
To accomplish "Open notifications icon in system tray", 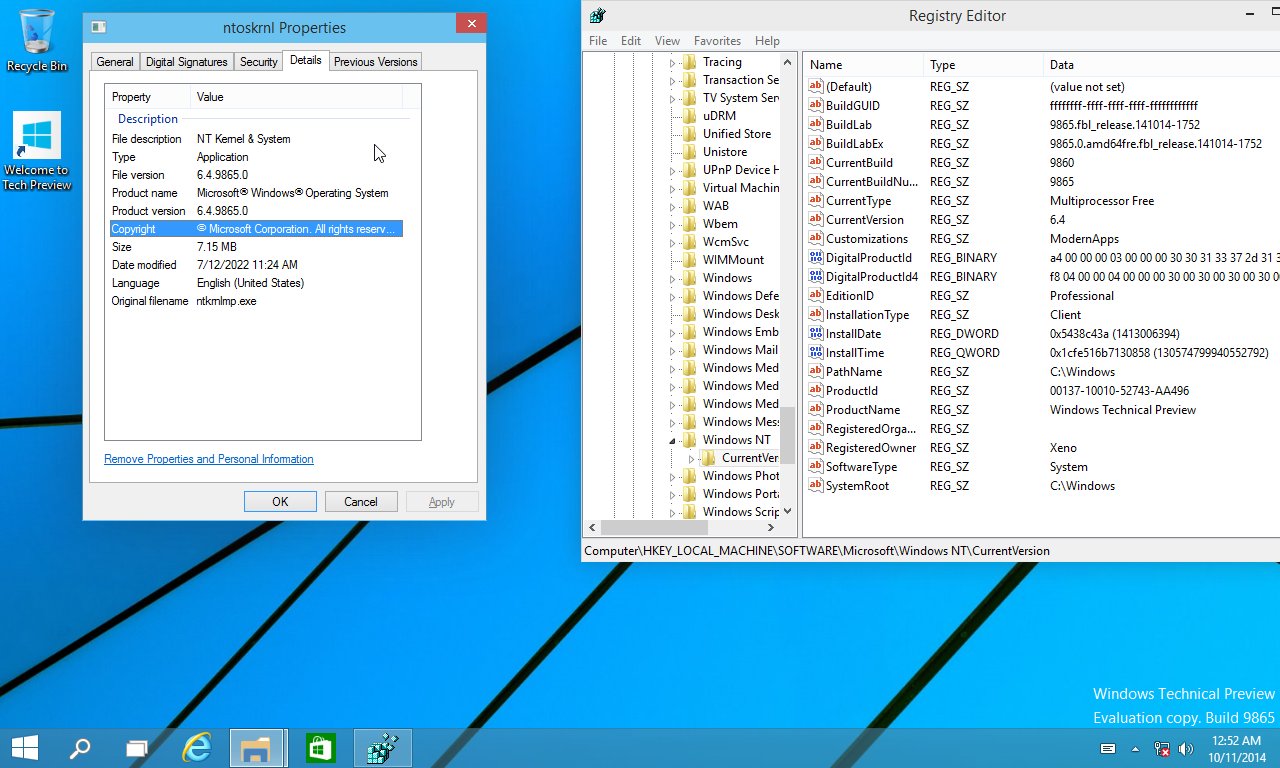I will tap(1108, 748).
